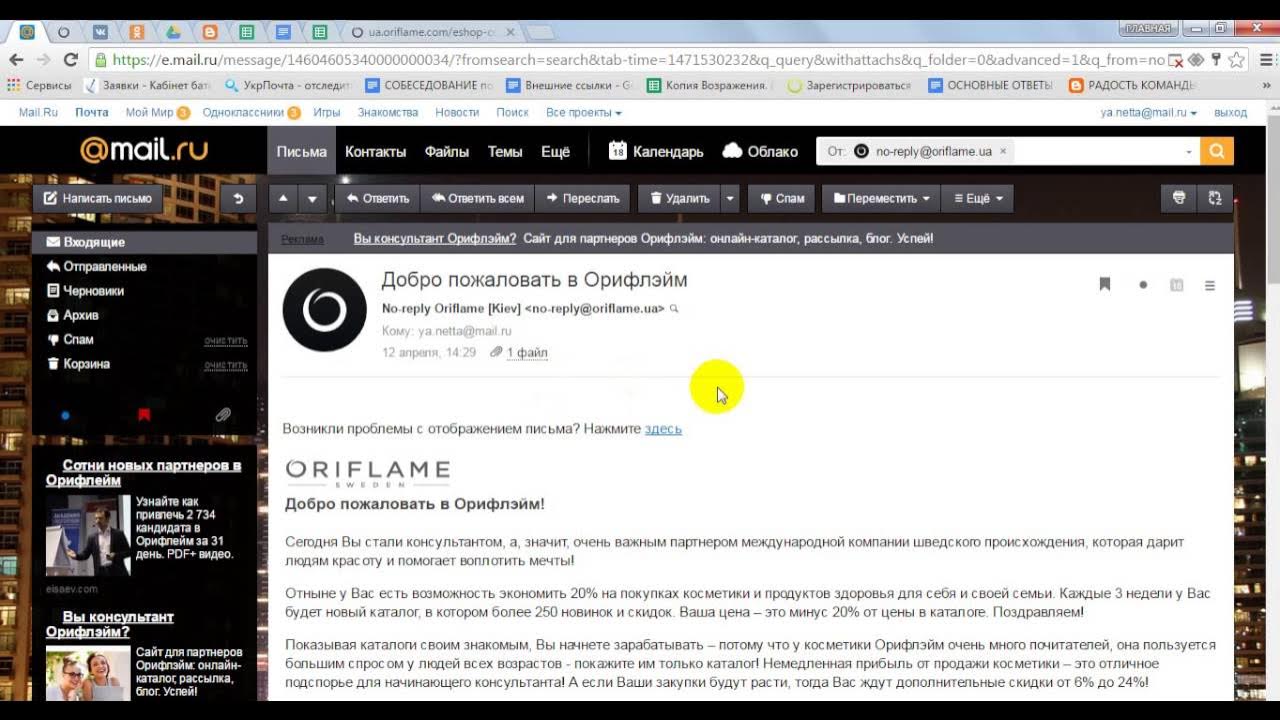Open the Темы tab
Screen dimensions: 1280x720
(x=505, y=151)
